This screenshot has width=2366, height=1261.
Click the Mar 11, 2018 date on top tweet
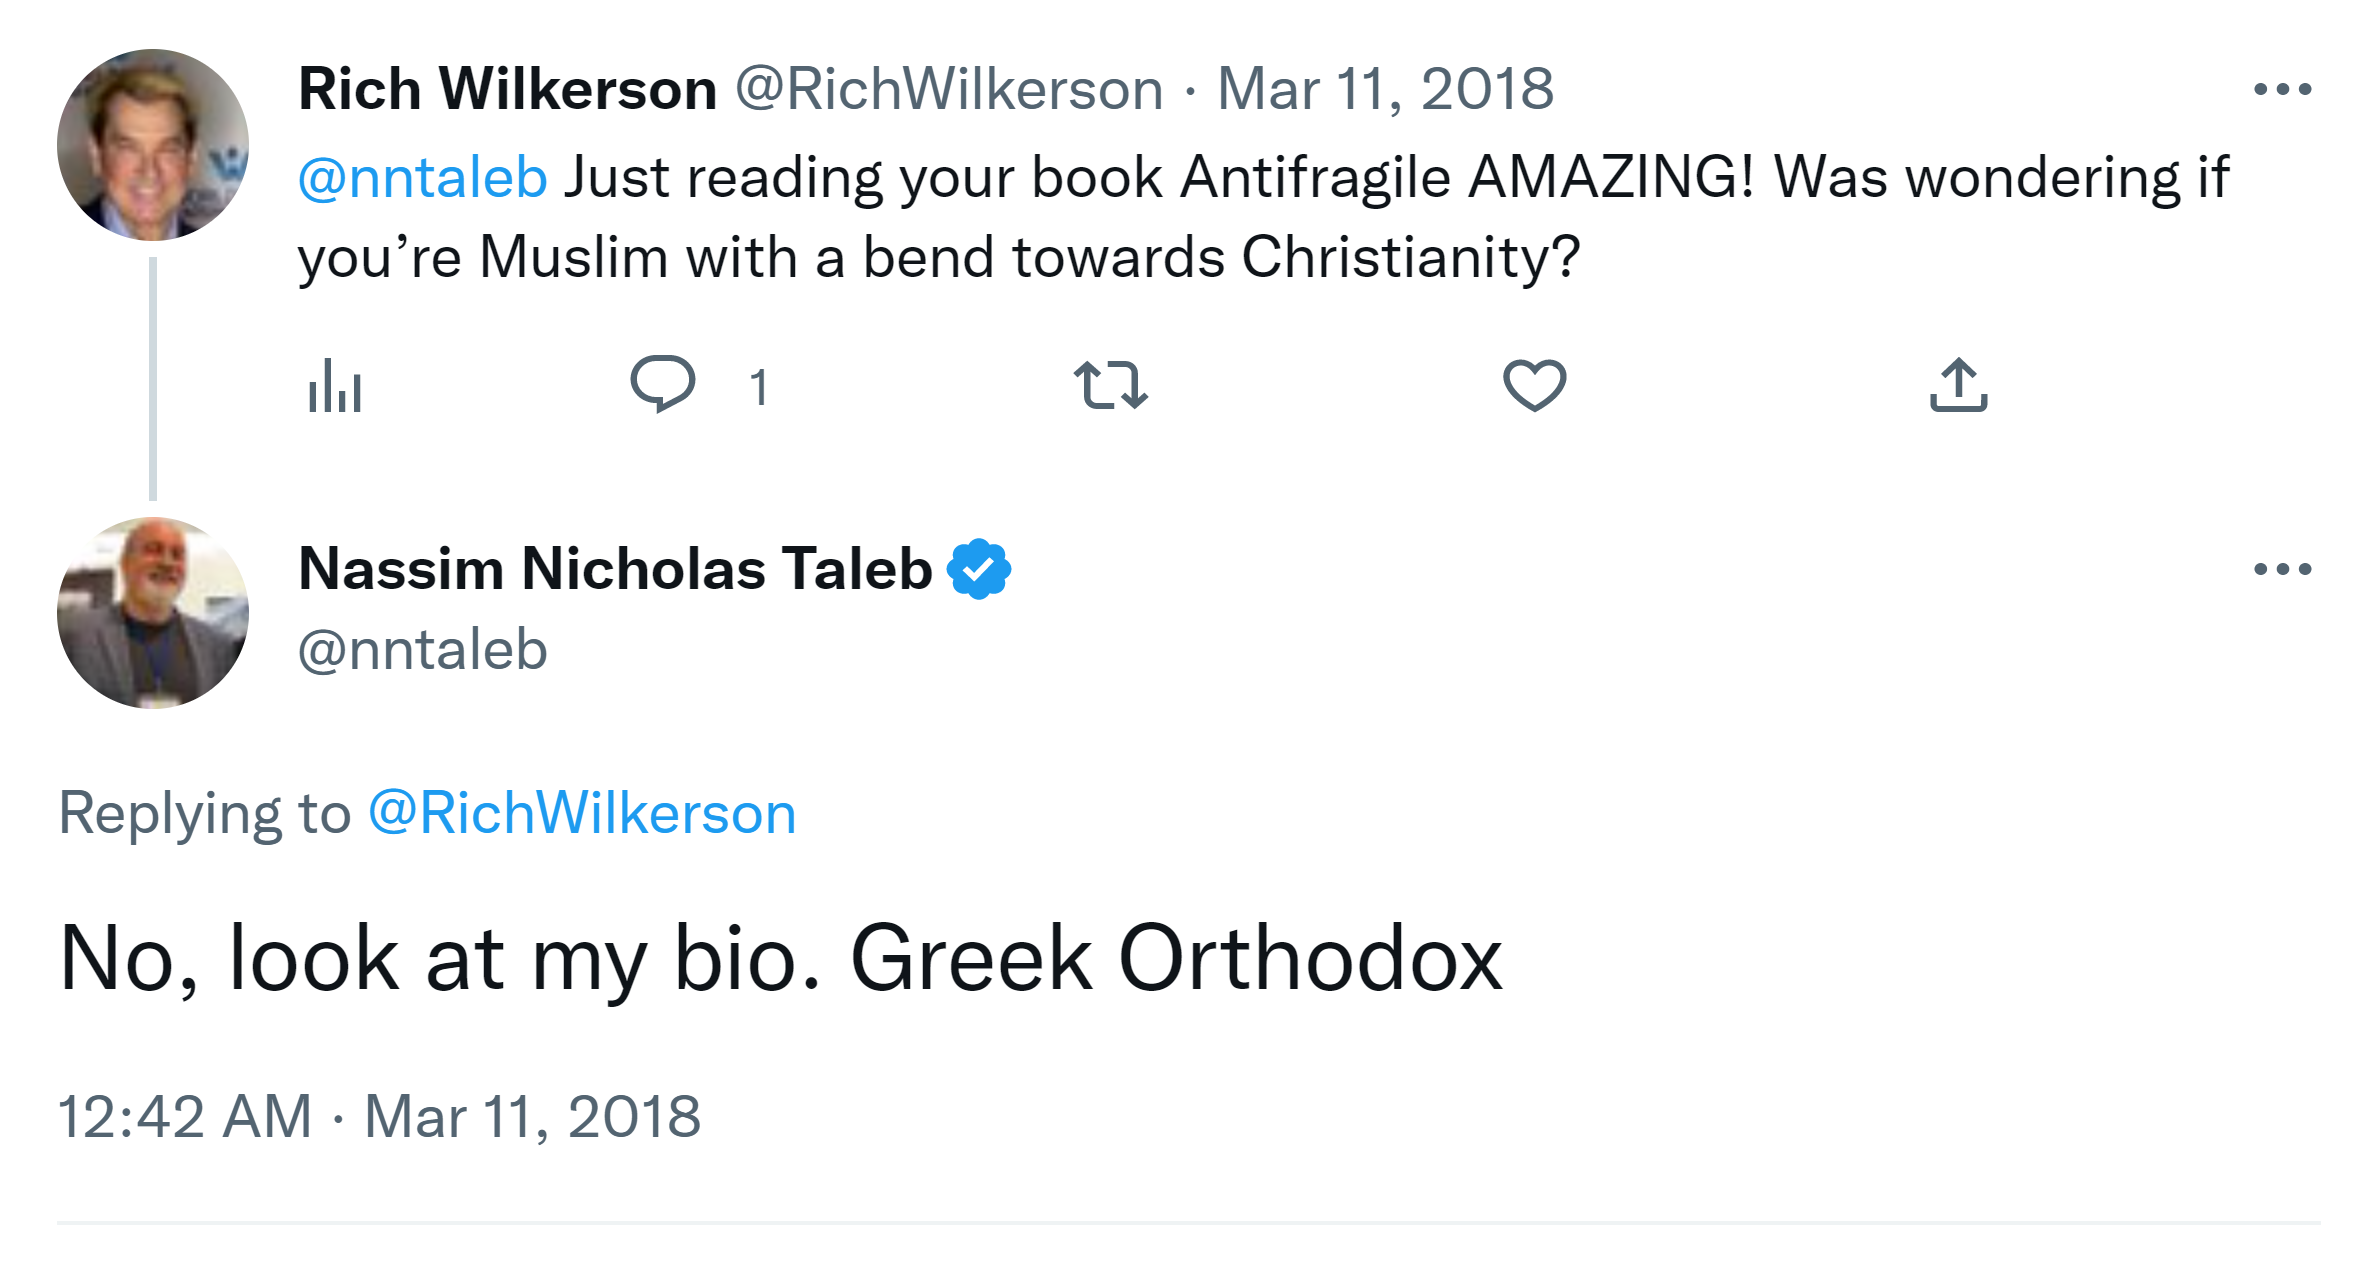[1385, 90]
